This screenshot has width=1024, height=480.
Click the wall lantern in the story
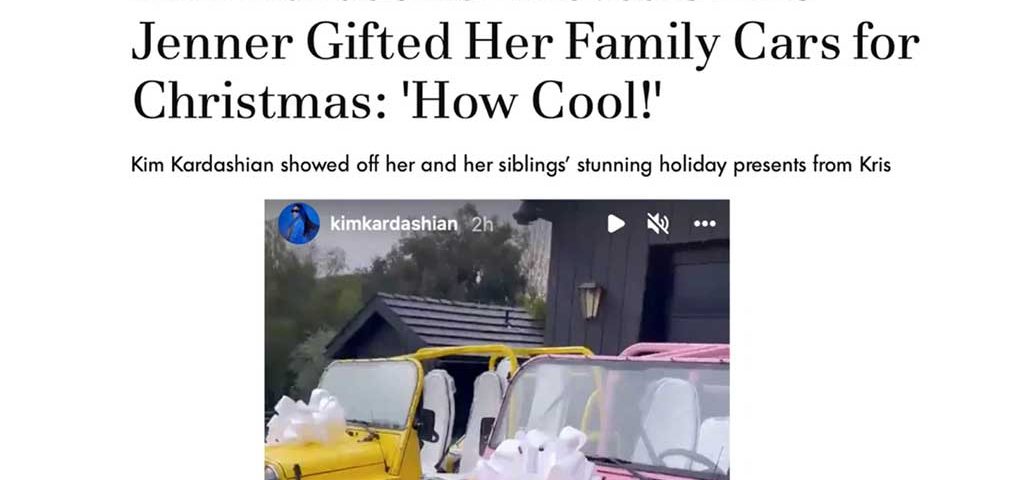pyautogui.click(x=589, y=300)
